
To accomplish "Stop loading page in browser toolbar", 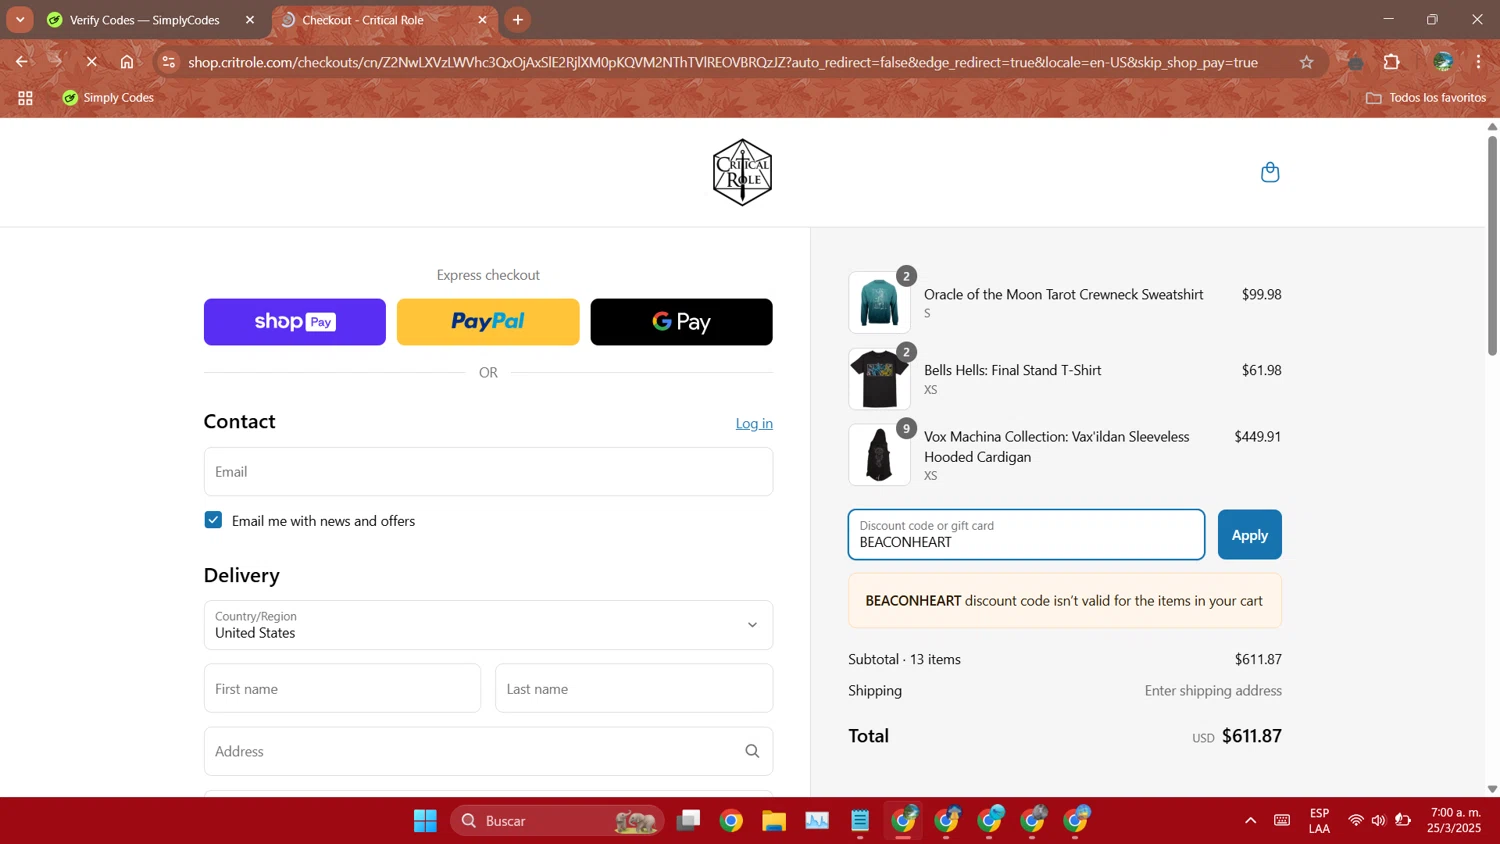I will click(91, 62).
